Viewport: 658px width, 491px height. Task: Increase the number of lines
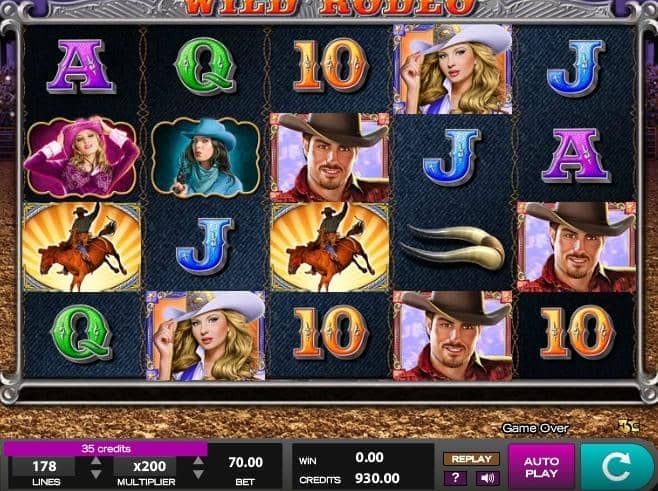coord(96,461)
